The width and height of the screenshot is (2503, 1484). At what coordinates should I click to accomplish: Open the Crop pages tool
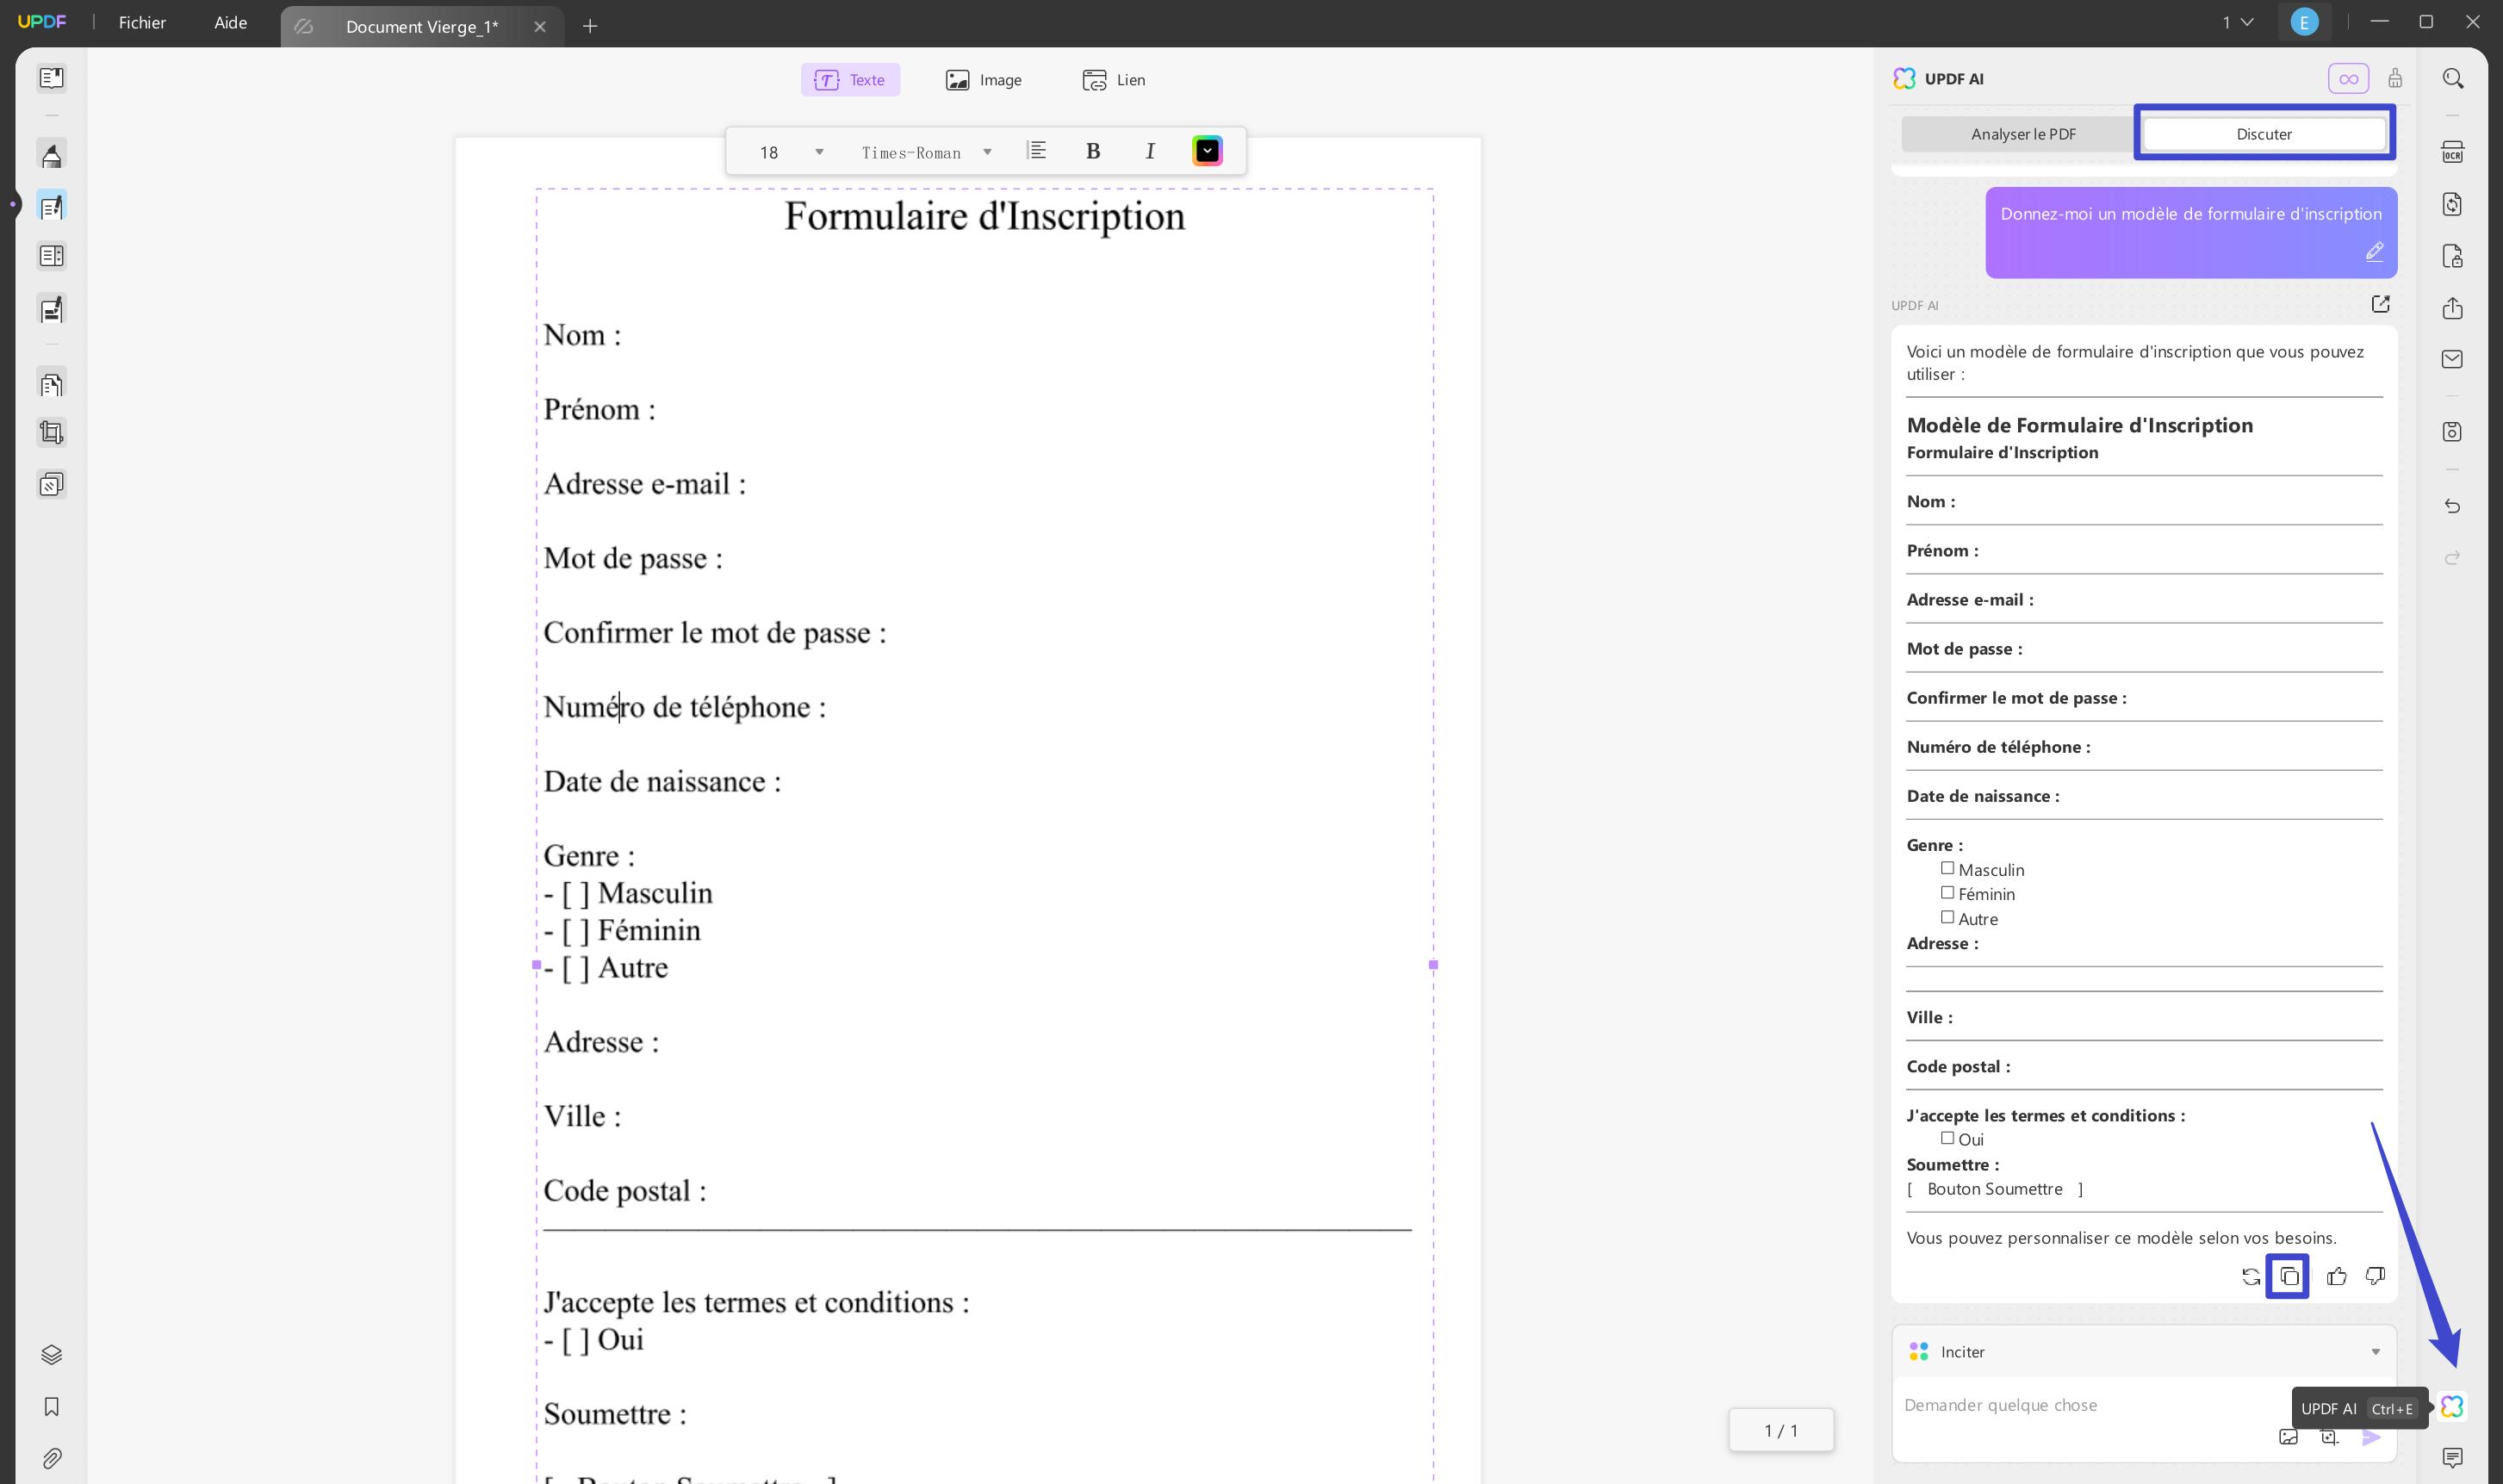coord(51,432)
